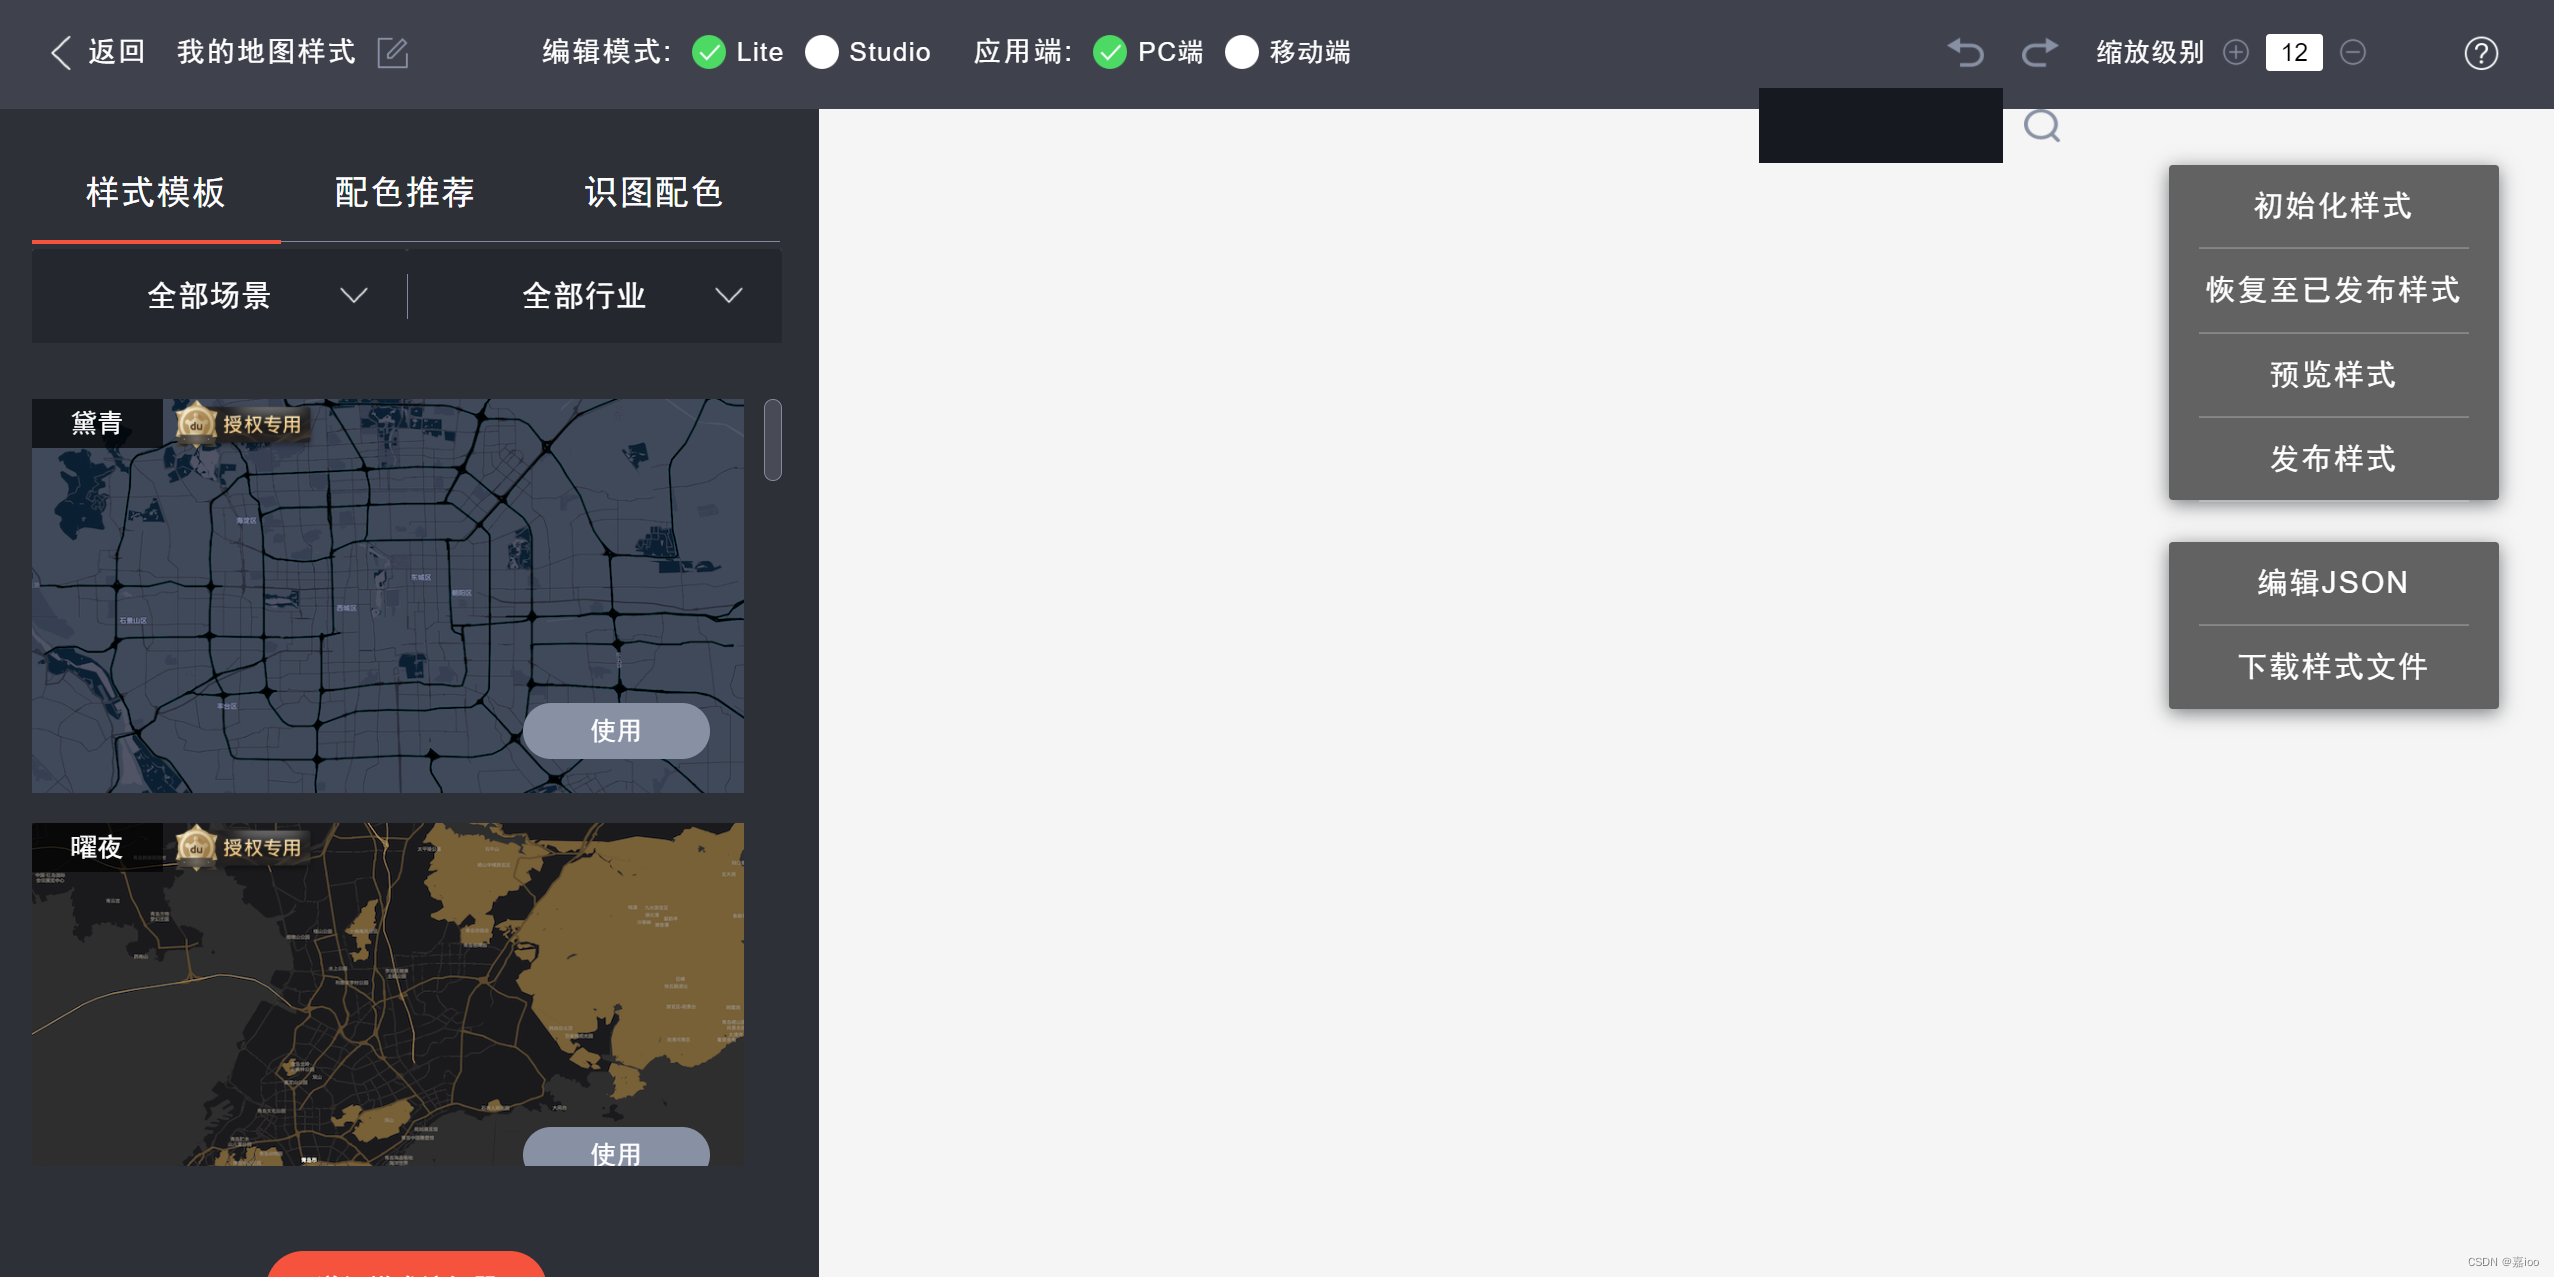This screenshot has width=2554, height=1277.
Task: Select the 移动端 application option
Action: [x=1241, y=52]
